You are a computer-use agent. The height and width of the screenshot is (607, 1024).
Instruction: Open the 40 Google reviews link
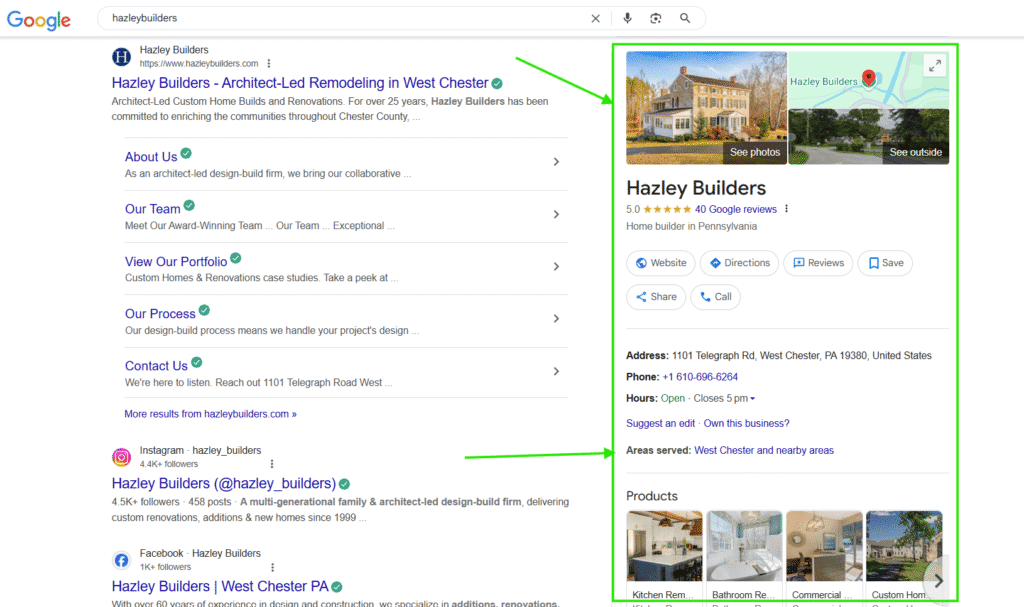pyautogui.click(x=734, y=208)
